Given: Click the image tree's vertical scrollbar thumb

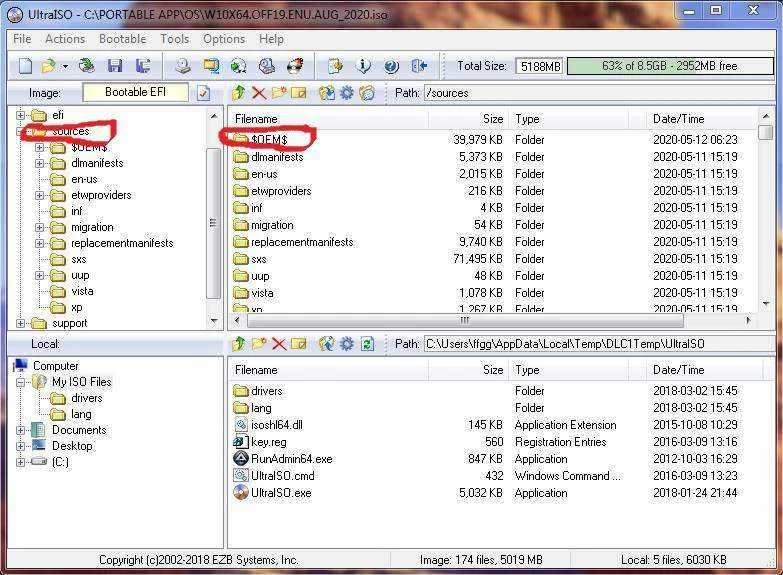Looking at the screenshot, I should [213, 223].
